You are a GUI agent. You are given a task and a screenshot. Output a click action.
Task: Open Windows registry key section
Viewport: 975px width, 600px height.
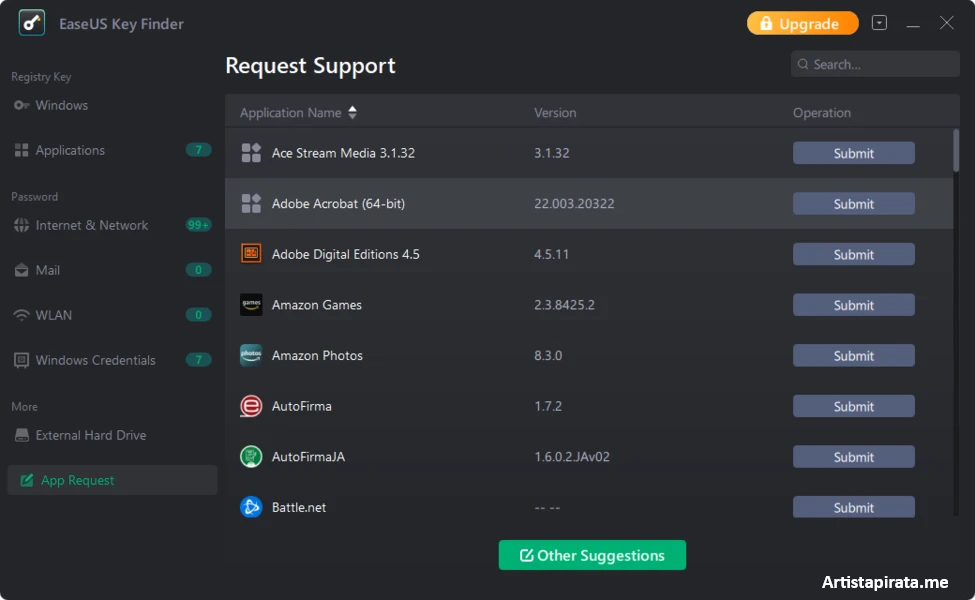click(61, 105)
